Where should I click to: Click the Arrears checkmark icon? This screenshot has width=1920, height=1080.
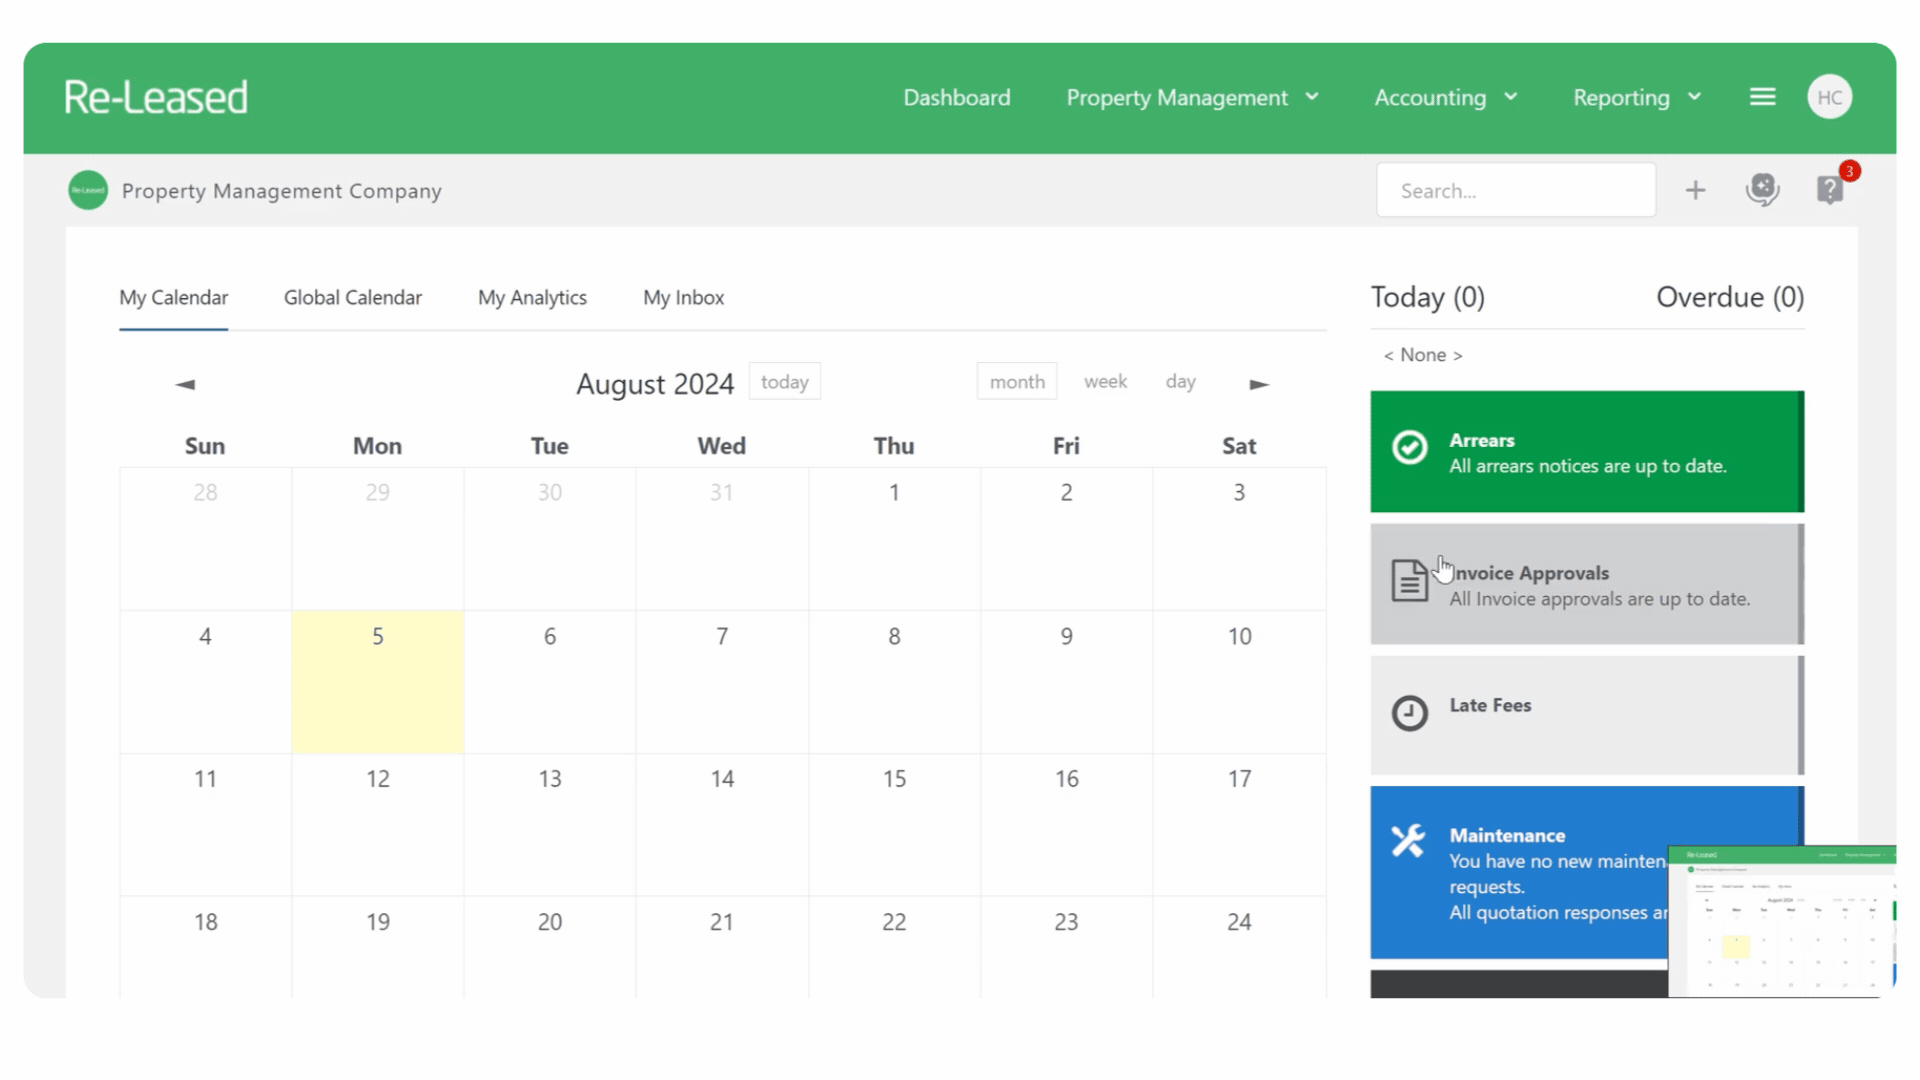click(x=1409, y=447)
